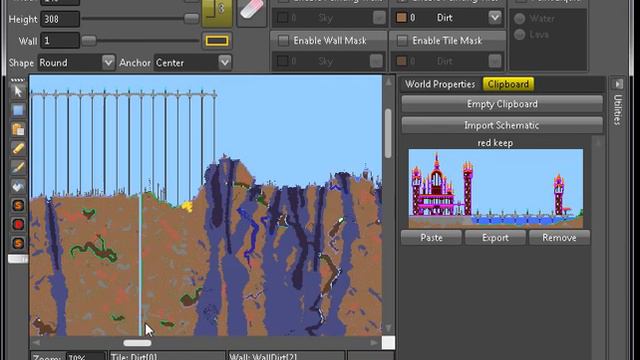Screen dimensions: 640x360
Task: Click the Empty Clipboard button
Action: (502, 104)
